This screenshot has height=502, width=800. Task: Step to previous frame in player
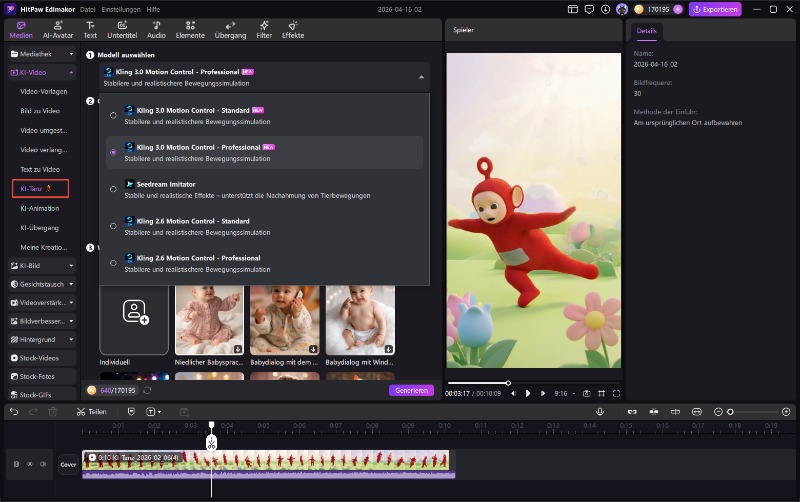pyautogui.click(x=513, y=393)
